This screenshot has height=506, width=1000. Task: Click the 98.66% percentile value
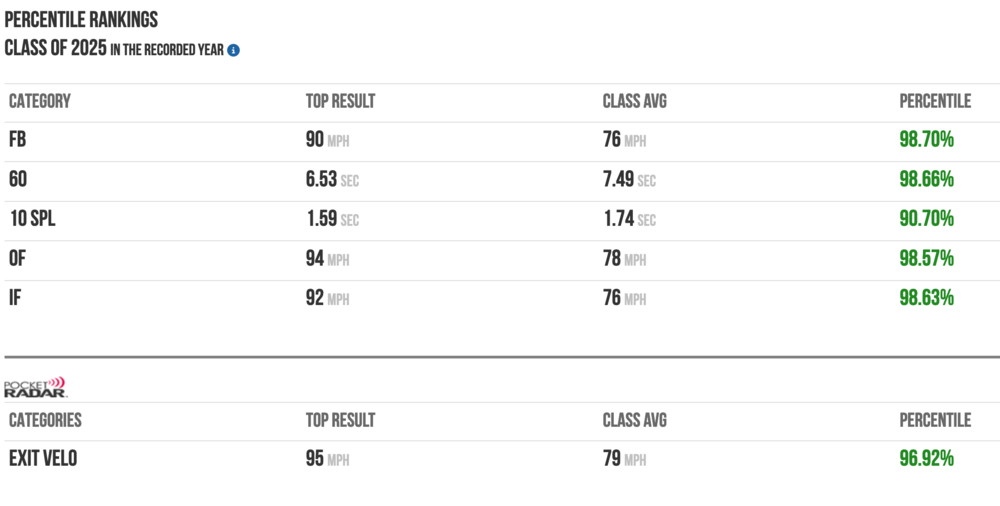coord(926,180)
